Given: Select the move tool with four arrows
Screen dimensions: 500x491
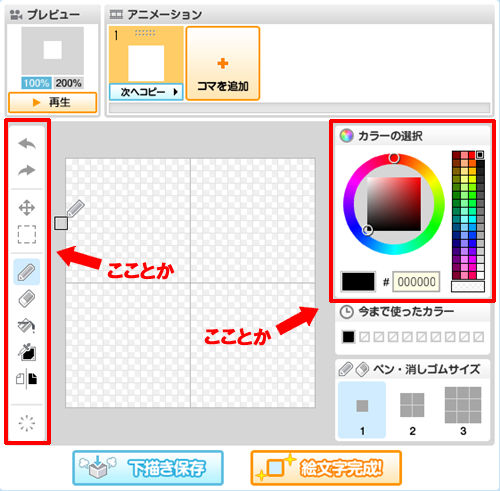Looking at the screenshot, I should [27, 208].
